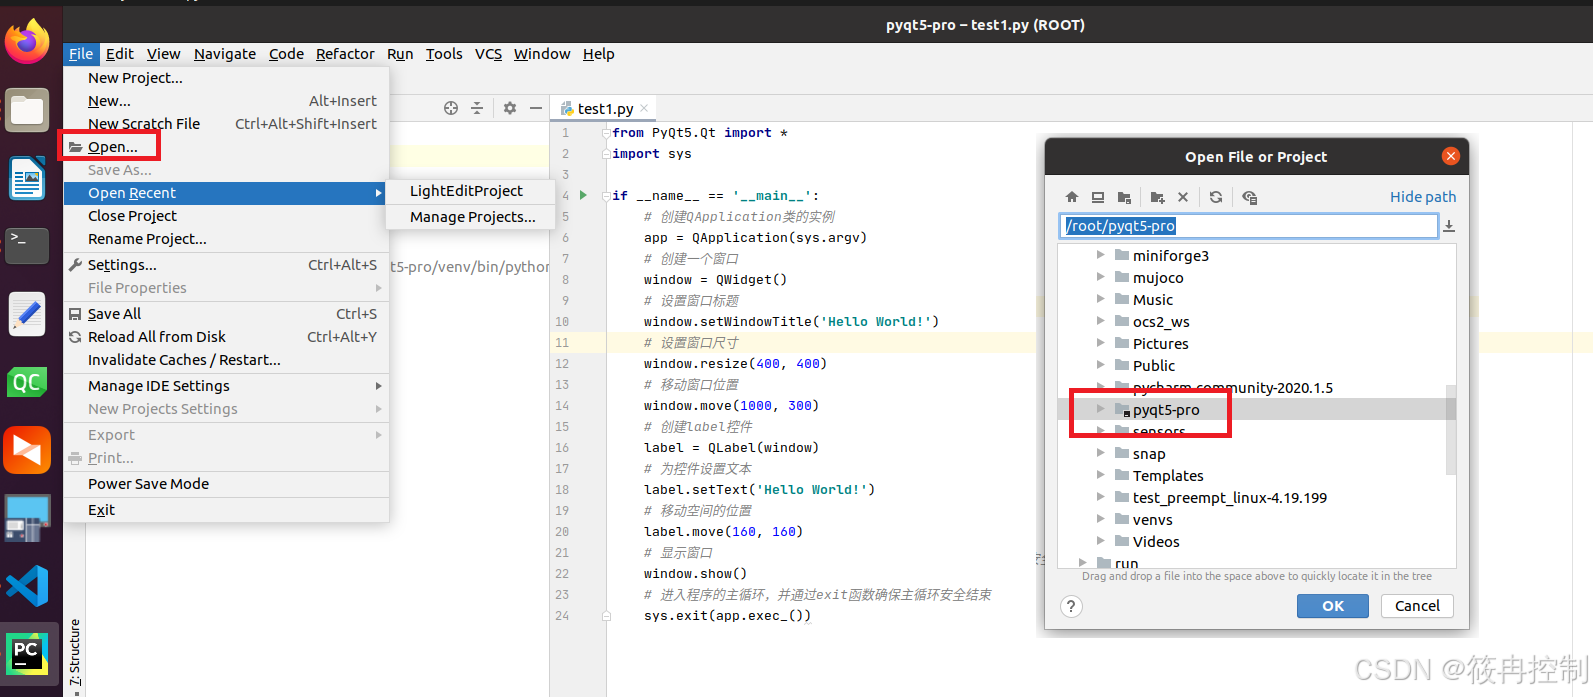Toggle show hidden files icon in dialog
1593x697 pixels.
click(1249, 197)
